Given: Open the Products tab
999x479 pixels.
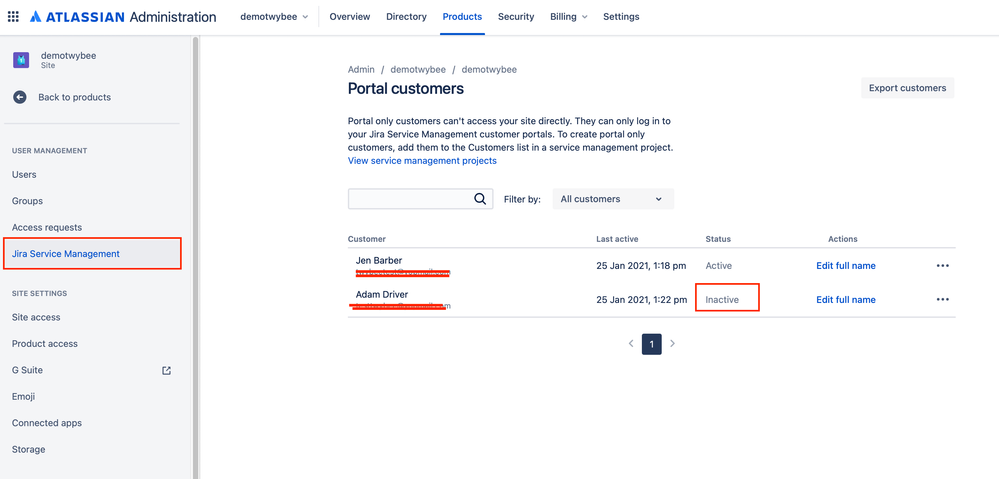Looking at the screenshot, I should pos(463,17).
